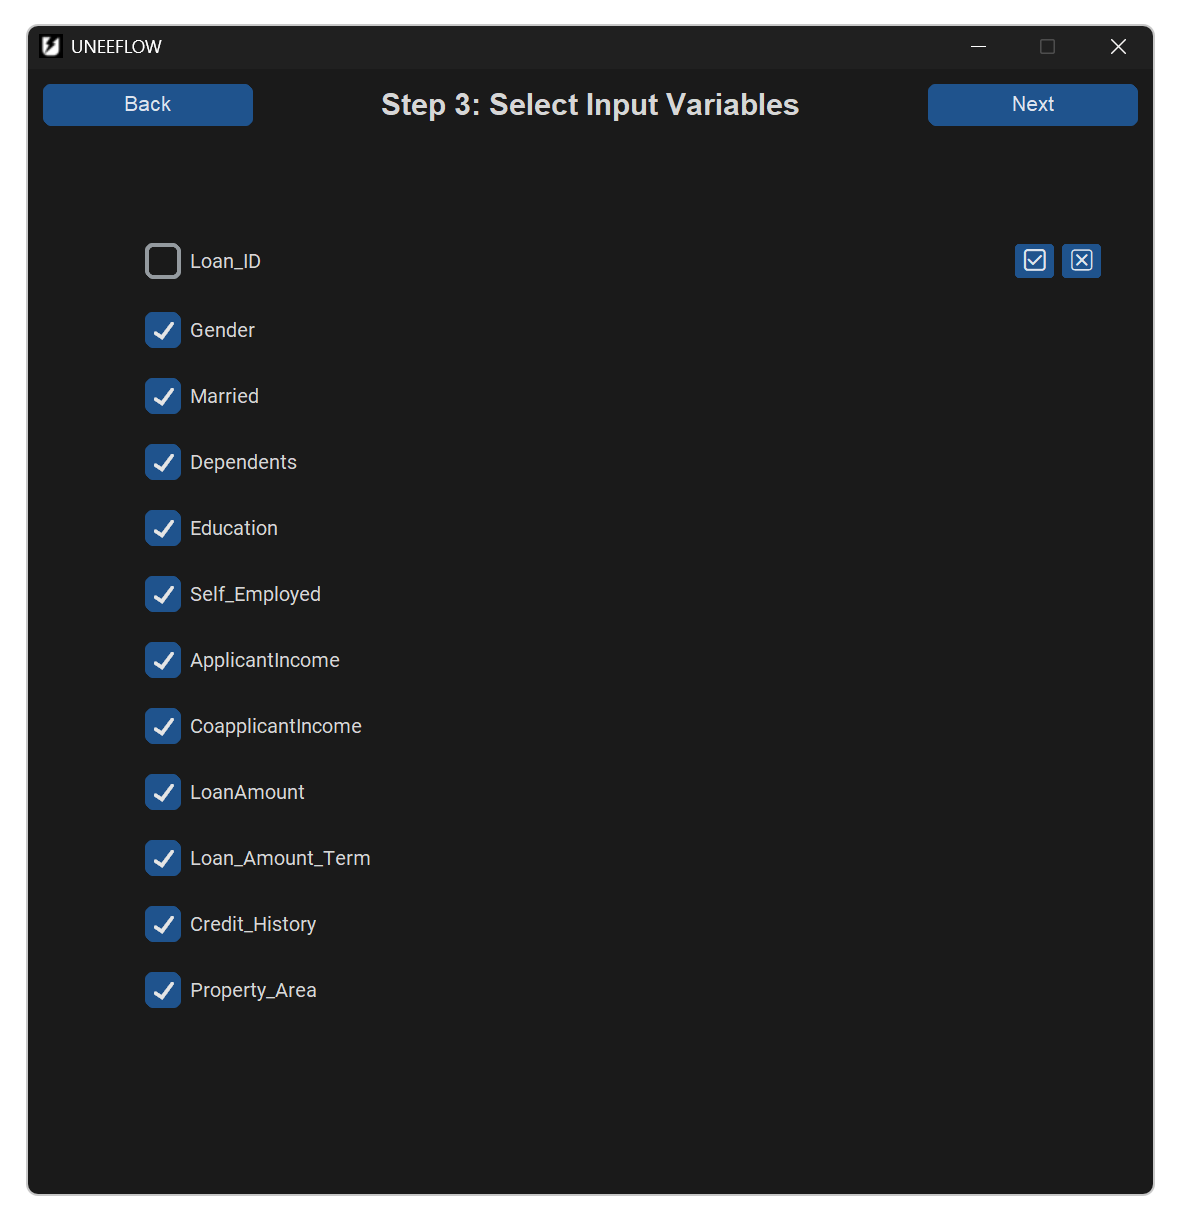Click the Loan_ID label text
1191x1209 pixels.
pos(225,261)
